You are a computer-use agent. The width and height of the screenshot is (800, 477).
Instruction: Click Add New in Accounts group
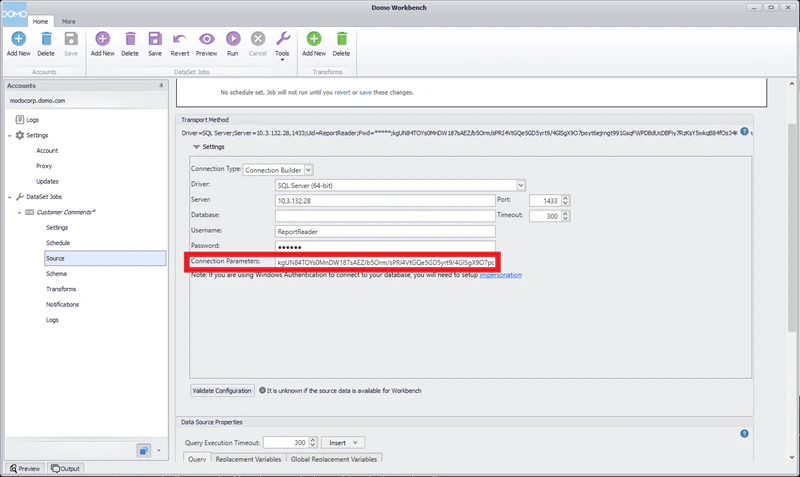point(18,43)
